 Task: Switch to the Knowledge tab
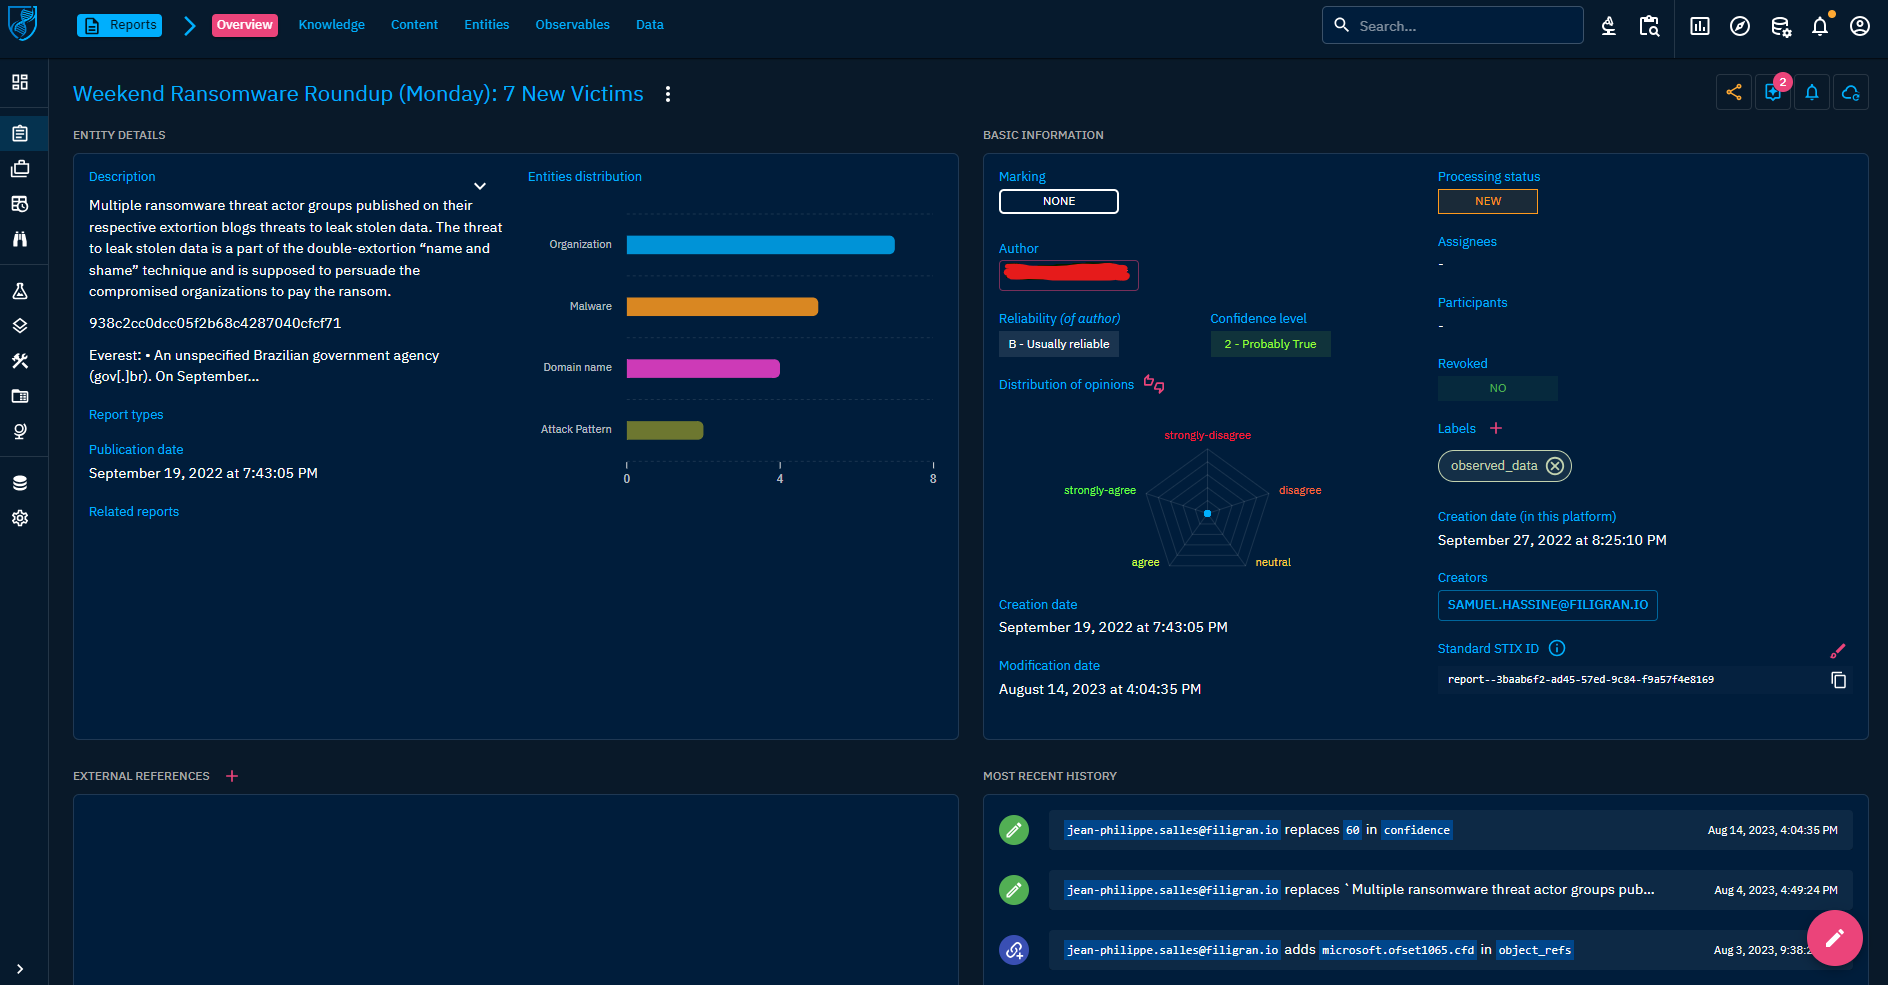[331, 25]
